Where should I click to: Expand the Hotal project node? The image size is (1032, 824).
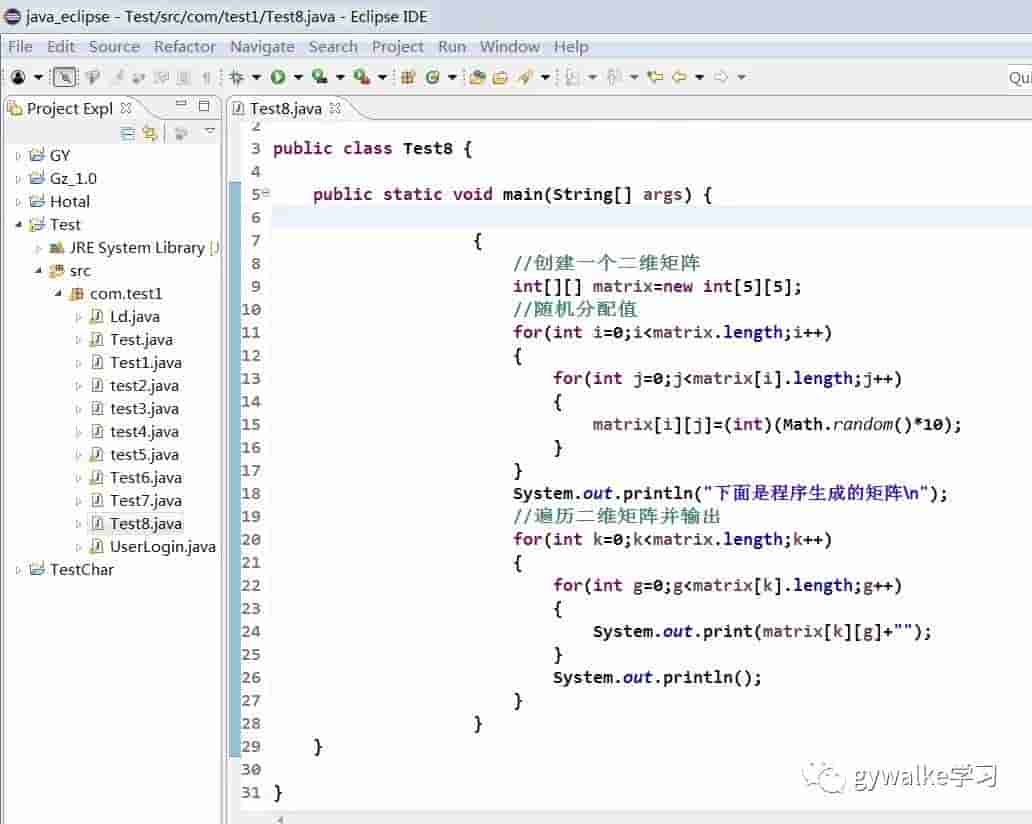[18, 202]
